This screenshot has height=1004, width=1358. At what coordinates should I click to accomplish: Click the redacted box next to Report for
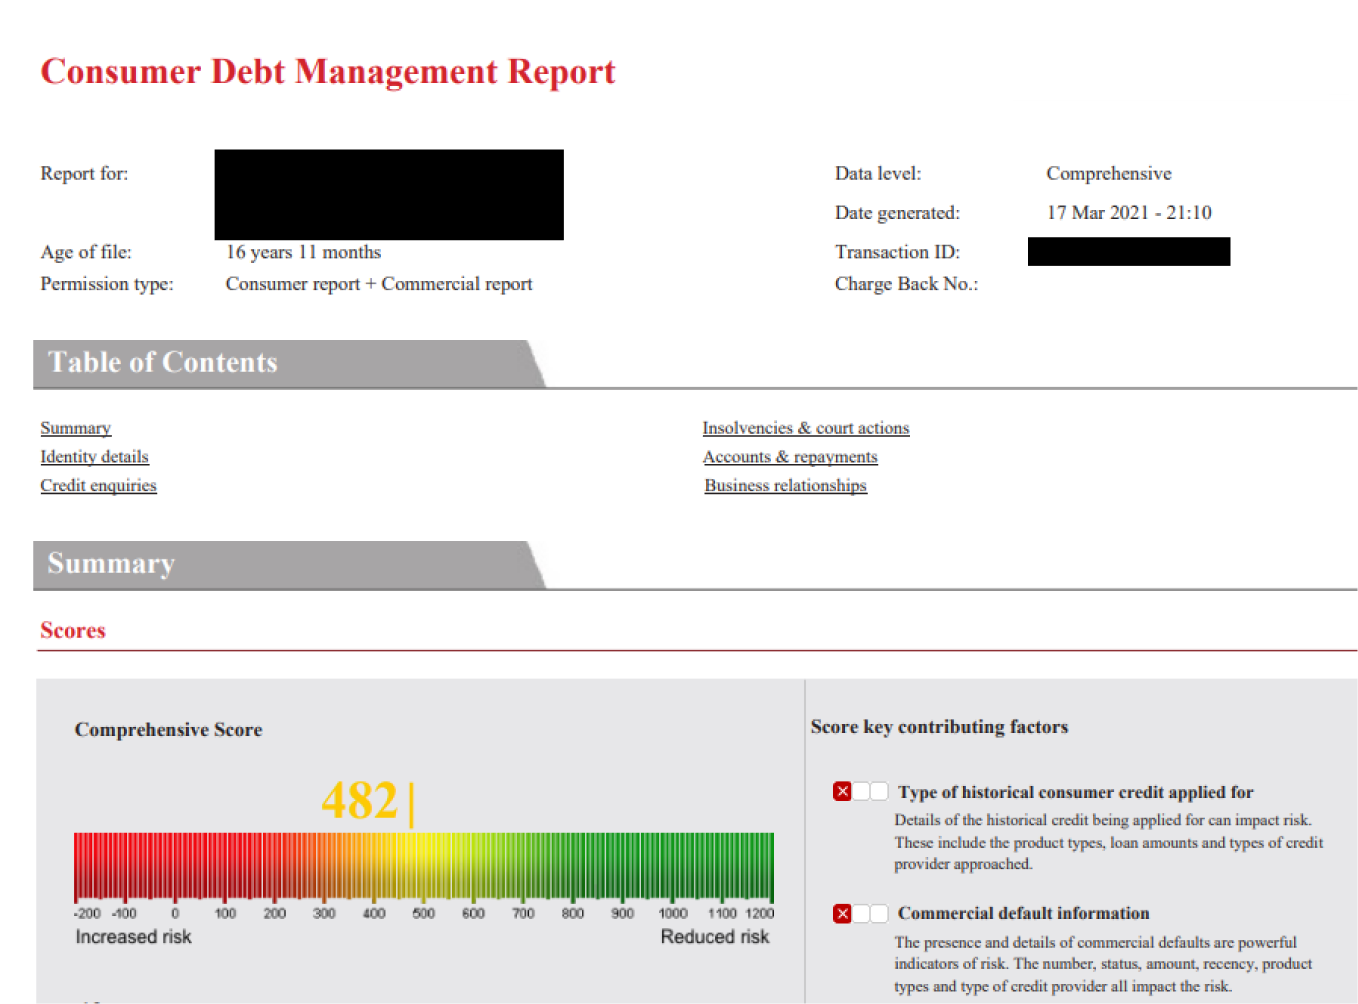[389, 194]
